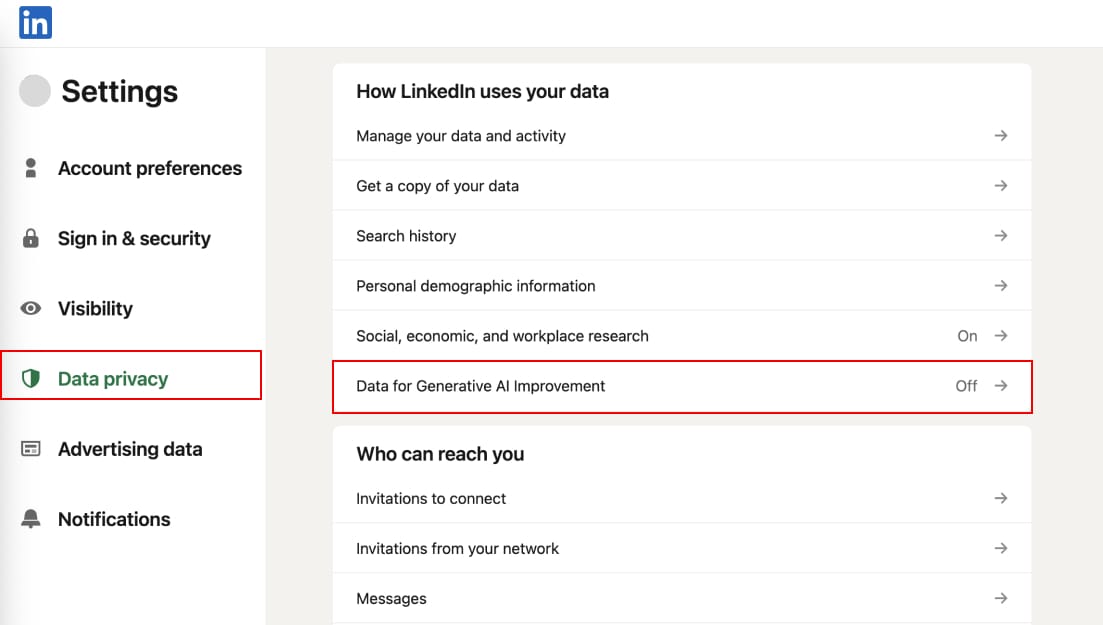This screenshot has width=1103, height=625.
Task: Click the newspaper icon beside Advertising data
Action: (x=30, y=448)
